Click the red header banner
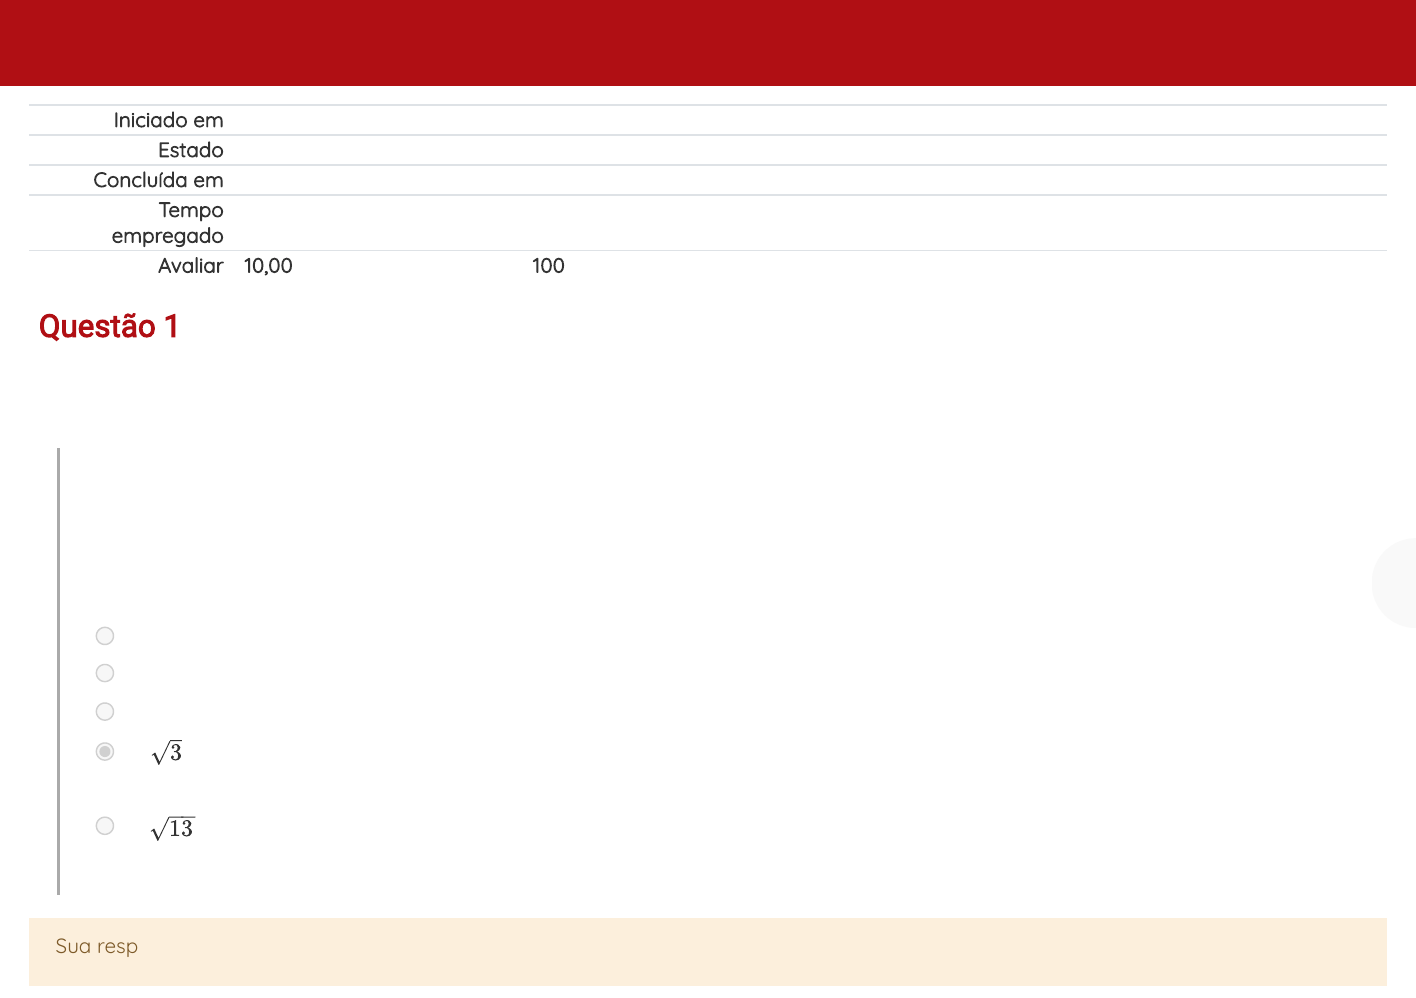 pyautogui.click(x=708, y=43)
